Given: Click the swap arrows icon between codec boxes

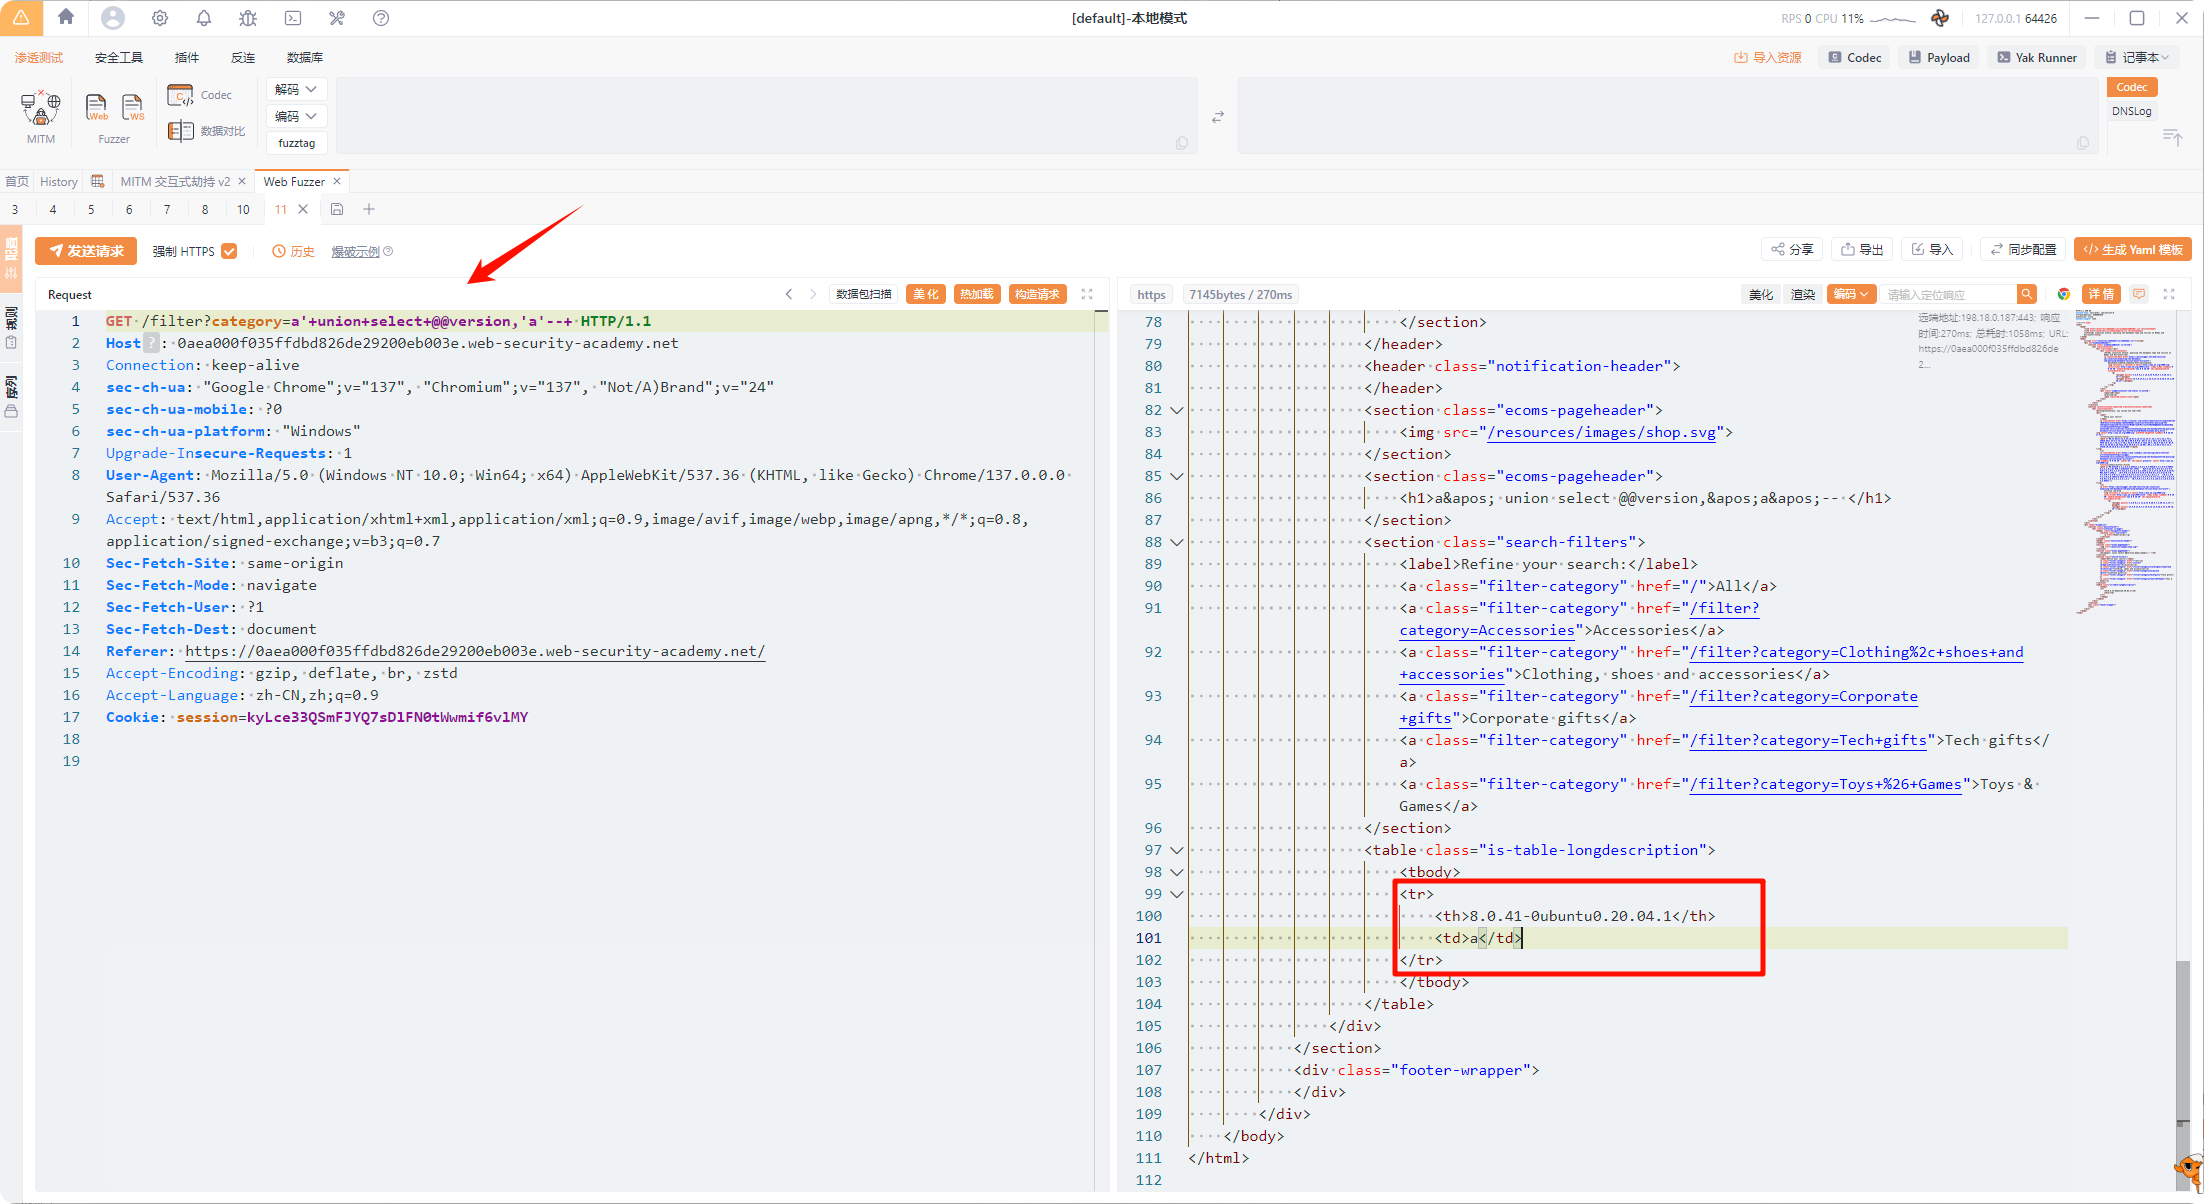Looking at the screenshot, I should coord(1218,117).
